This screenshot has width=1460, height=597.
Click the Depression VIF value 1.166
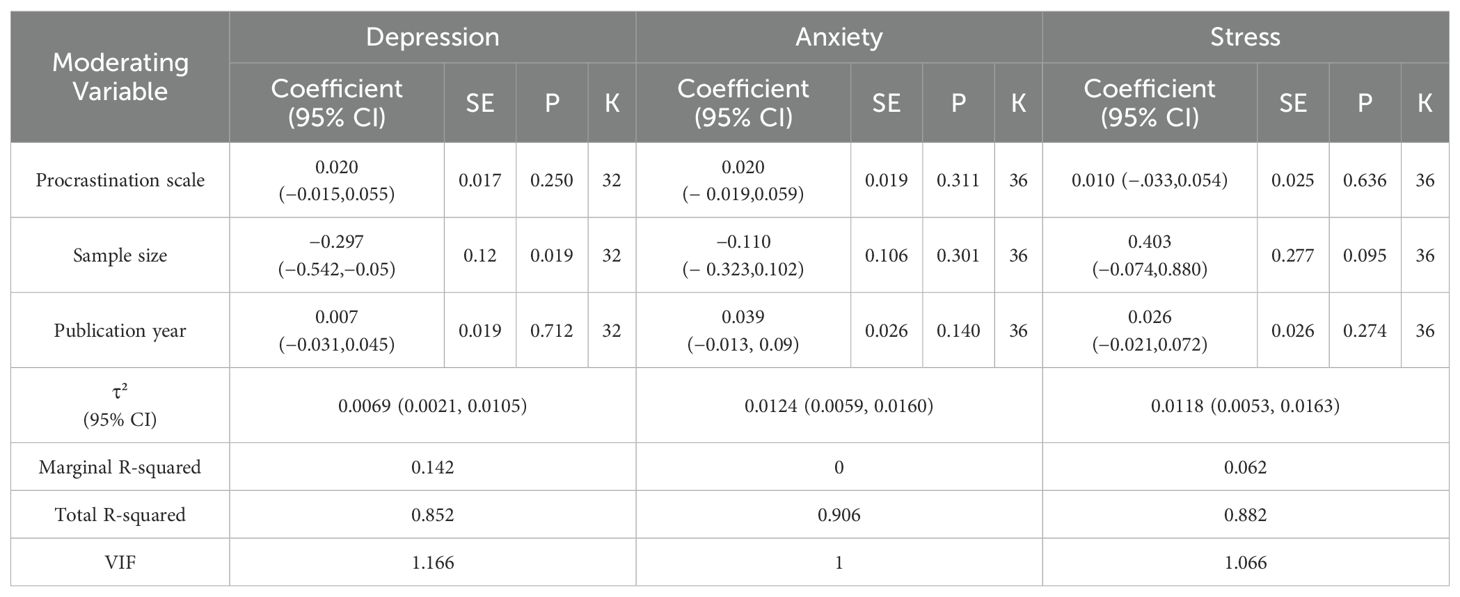(x=432, y=563)
